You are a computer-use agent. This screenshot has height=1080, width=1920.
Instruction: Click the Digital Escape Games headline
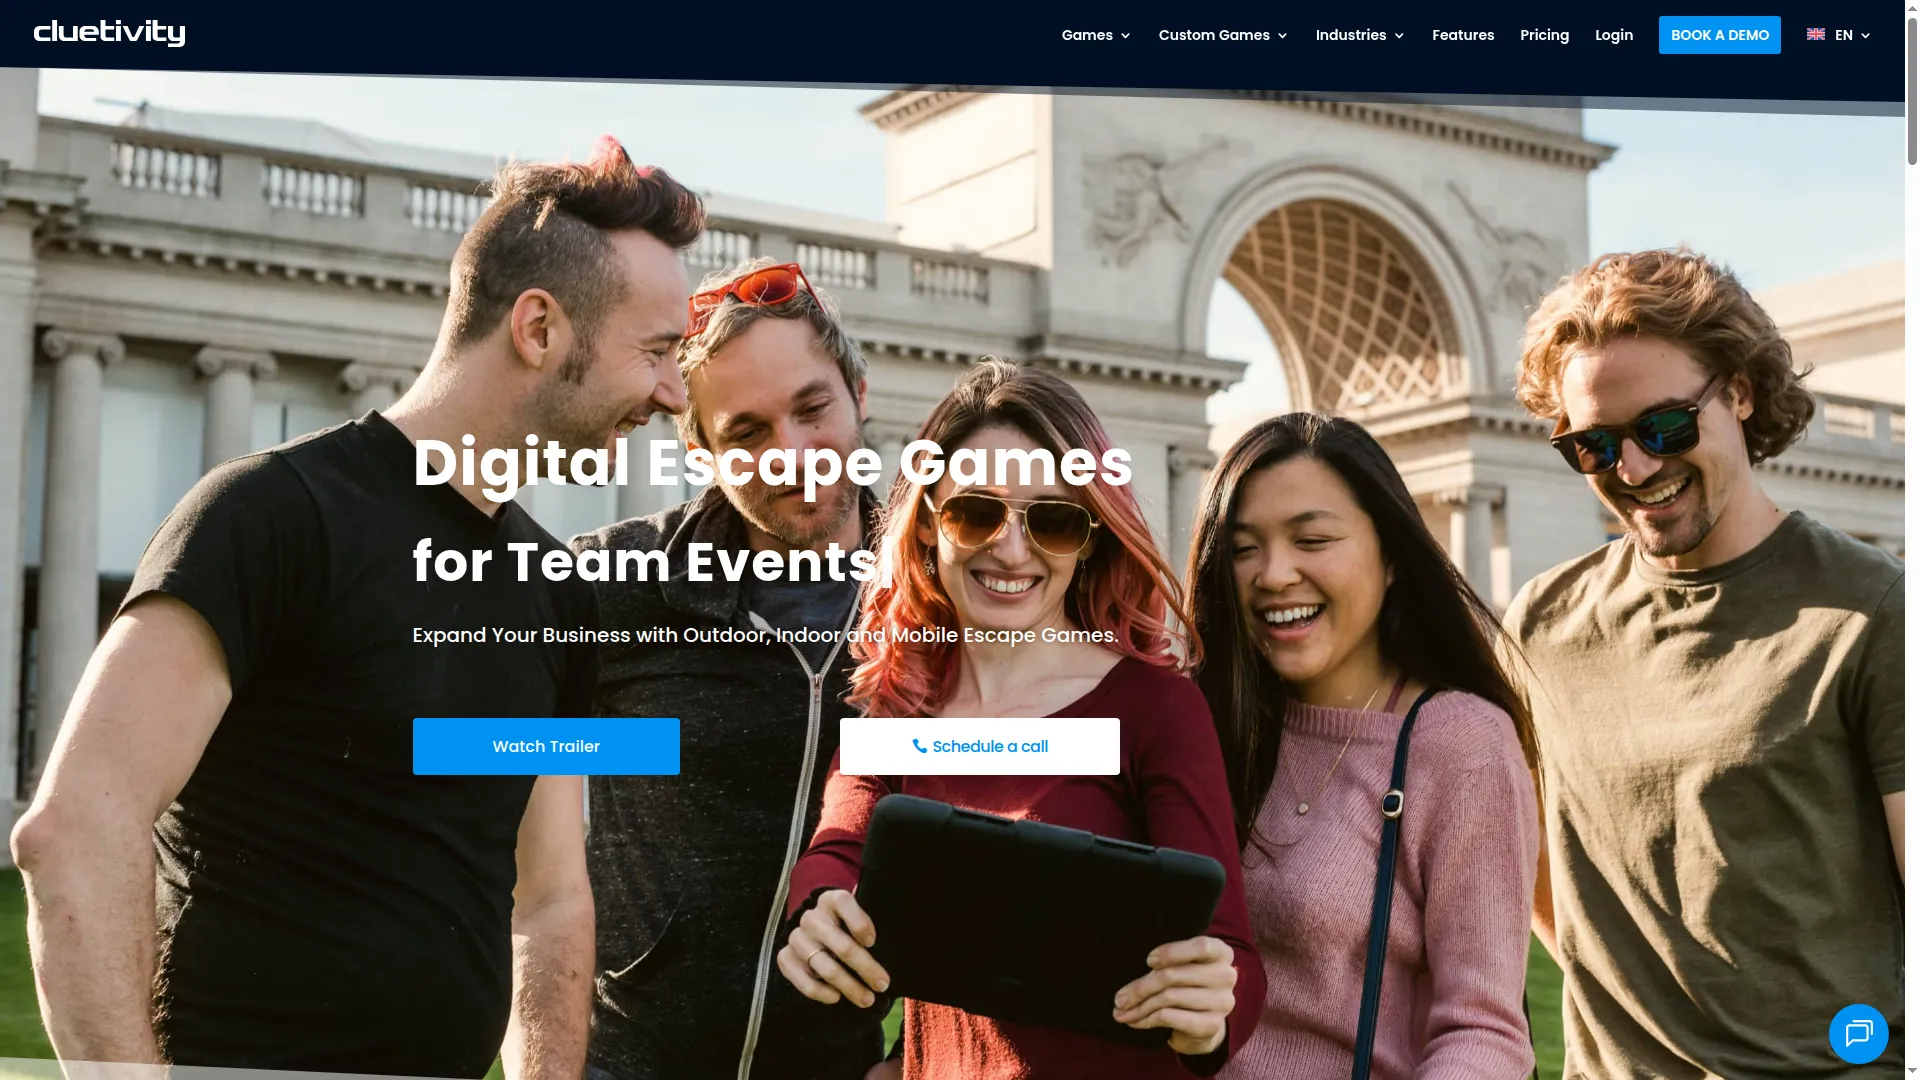point(773,464)
